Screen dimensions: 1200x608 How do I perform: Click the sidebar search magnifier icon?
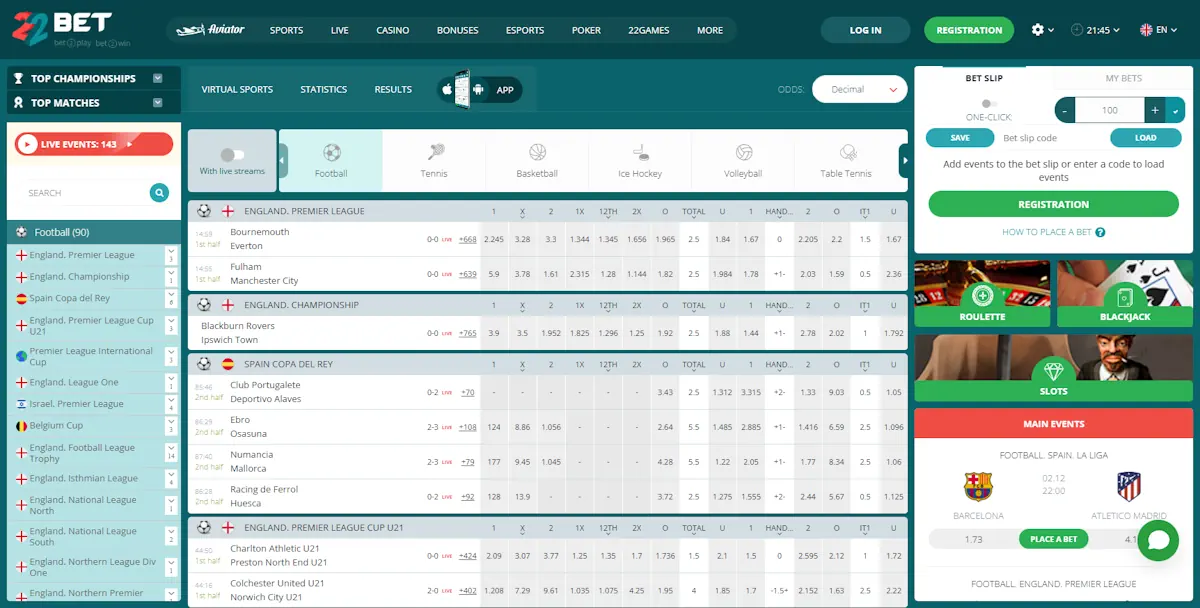pyautogui.click(x=159, y=192)
